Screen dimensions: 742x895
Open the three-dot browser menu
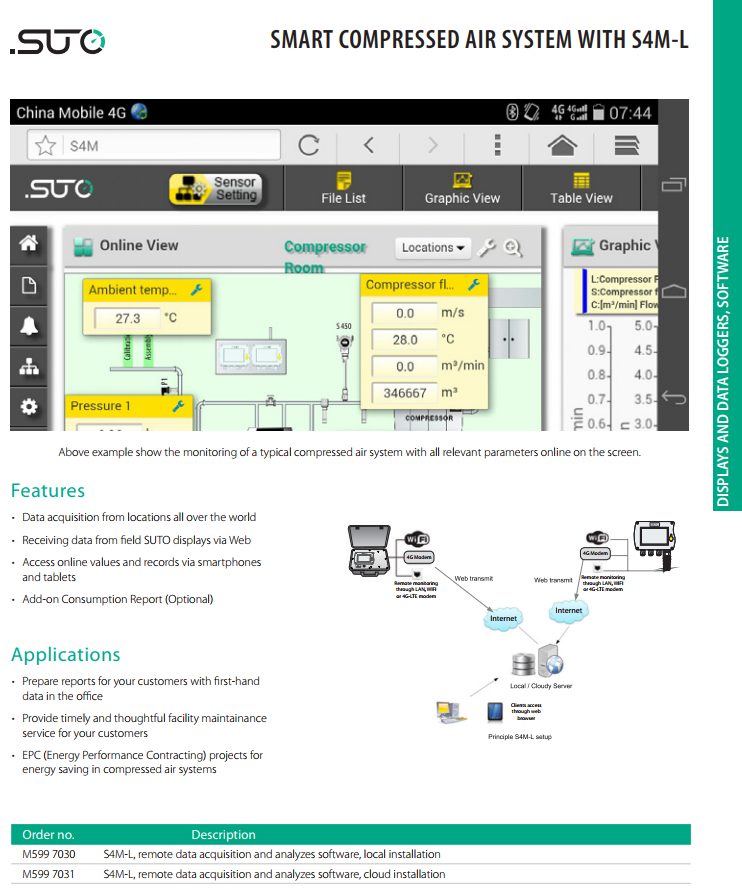click(x=497, y=145)
